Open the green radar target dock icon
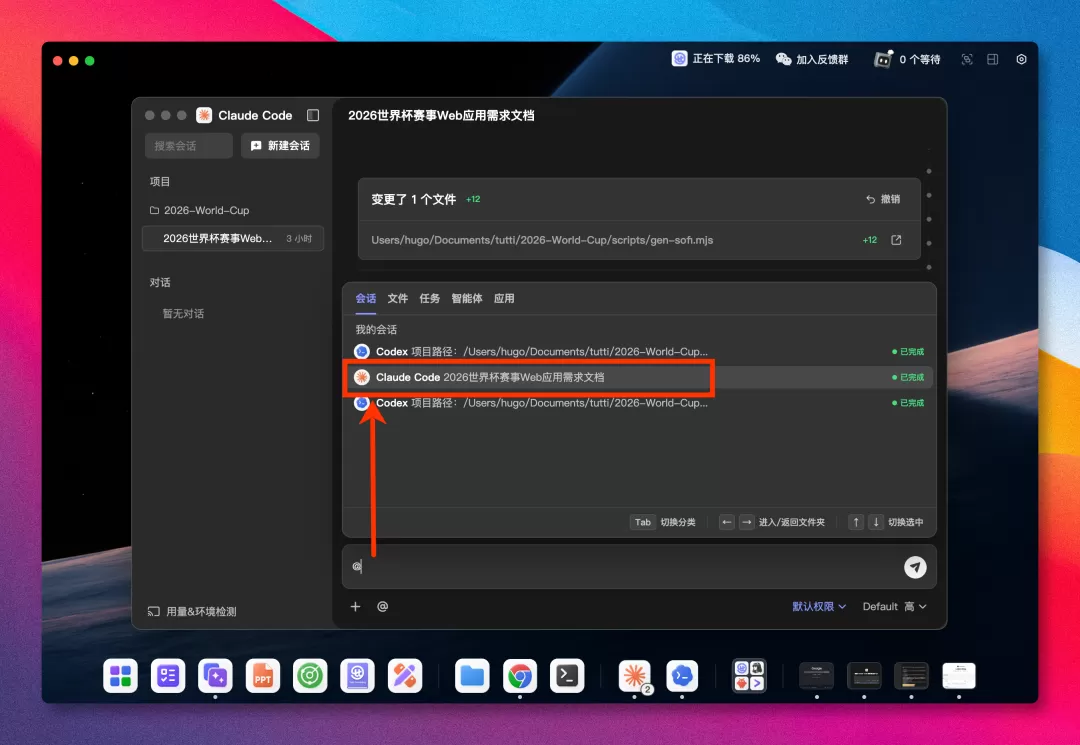 [x=310, y=675]
